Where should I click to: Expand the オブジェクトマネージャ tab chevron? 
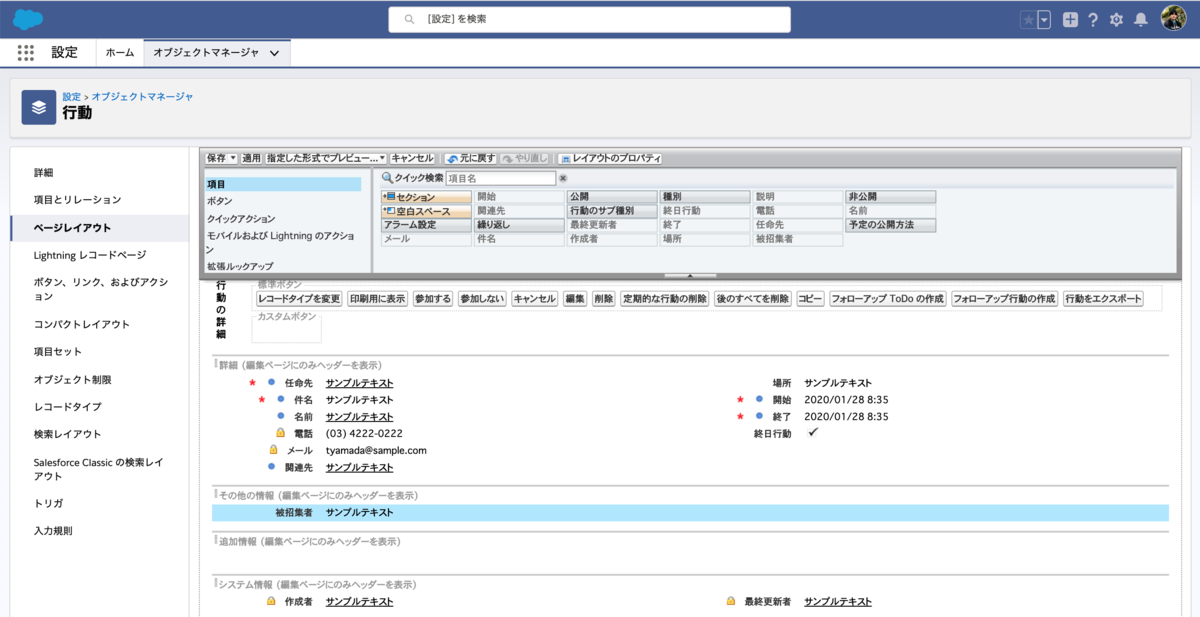(273, 52)
